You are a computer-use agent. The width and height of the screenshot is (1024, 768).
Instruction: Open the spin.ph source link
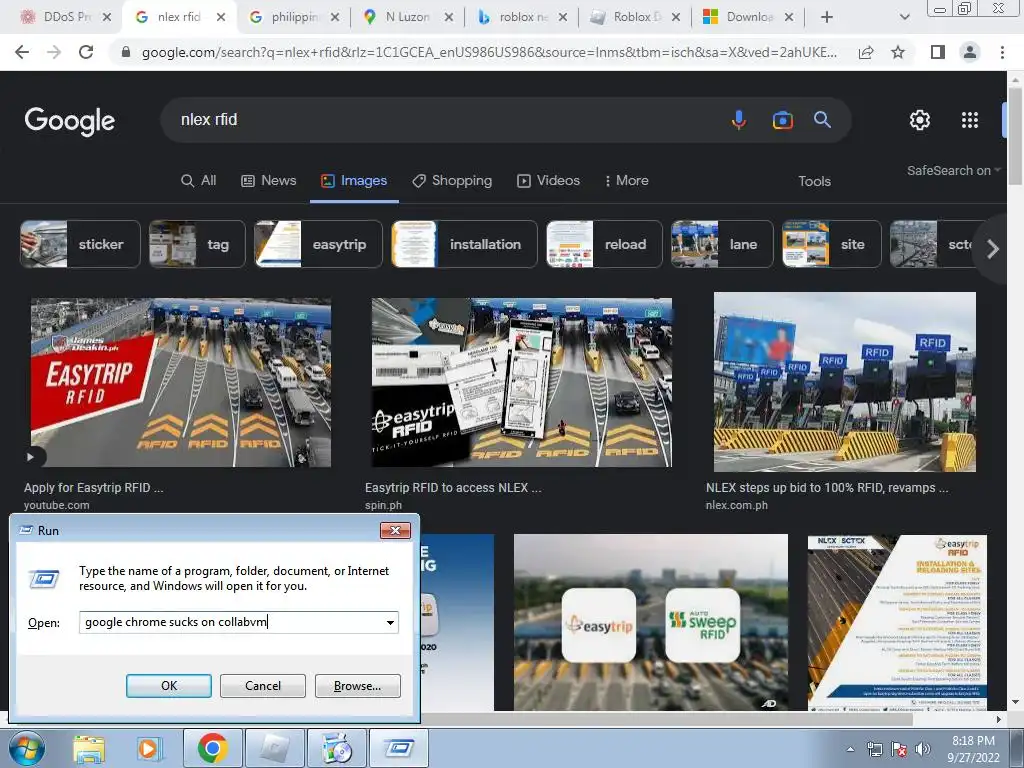tap(383, 505)
